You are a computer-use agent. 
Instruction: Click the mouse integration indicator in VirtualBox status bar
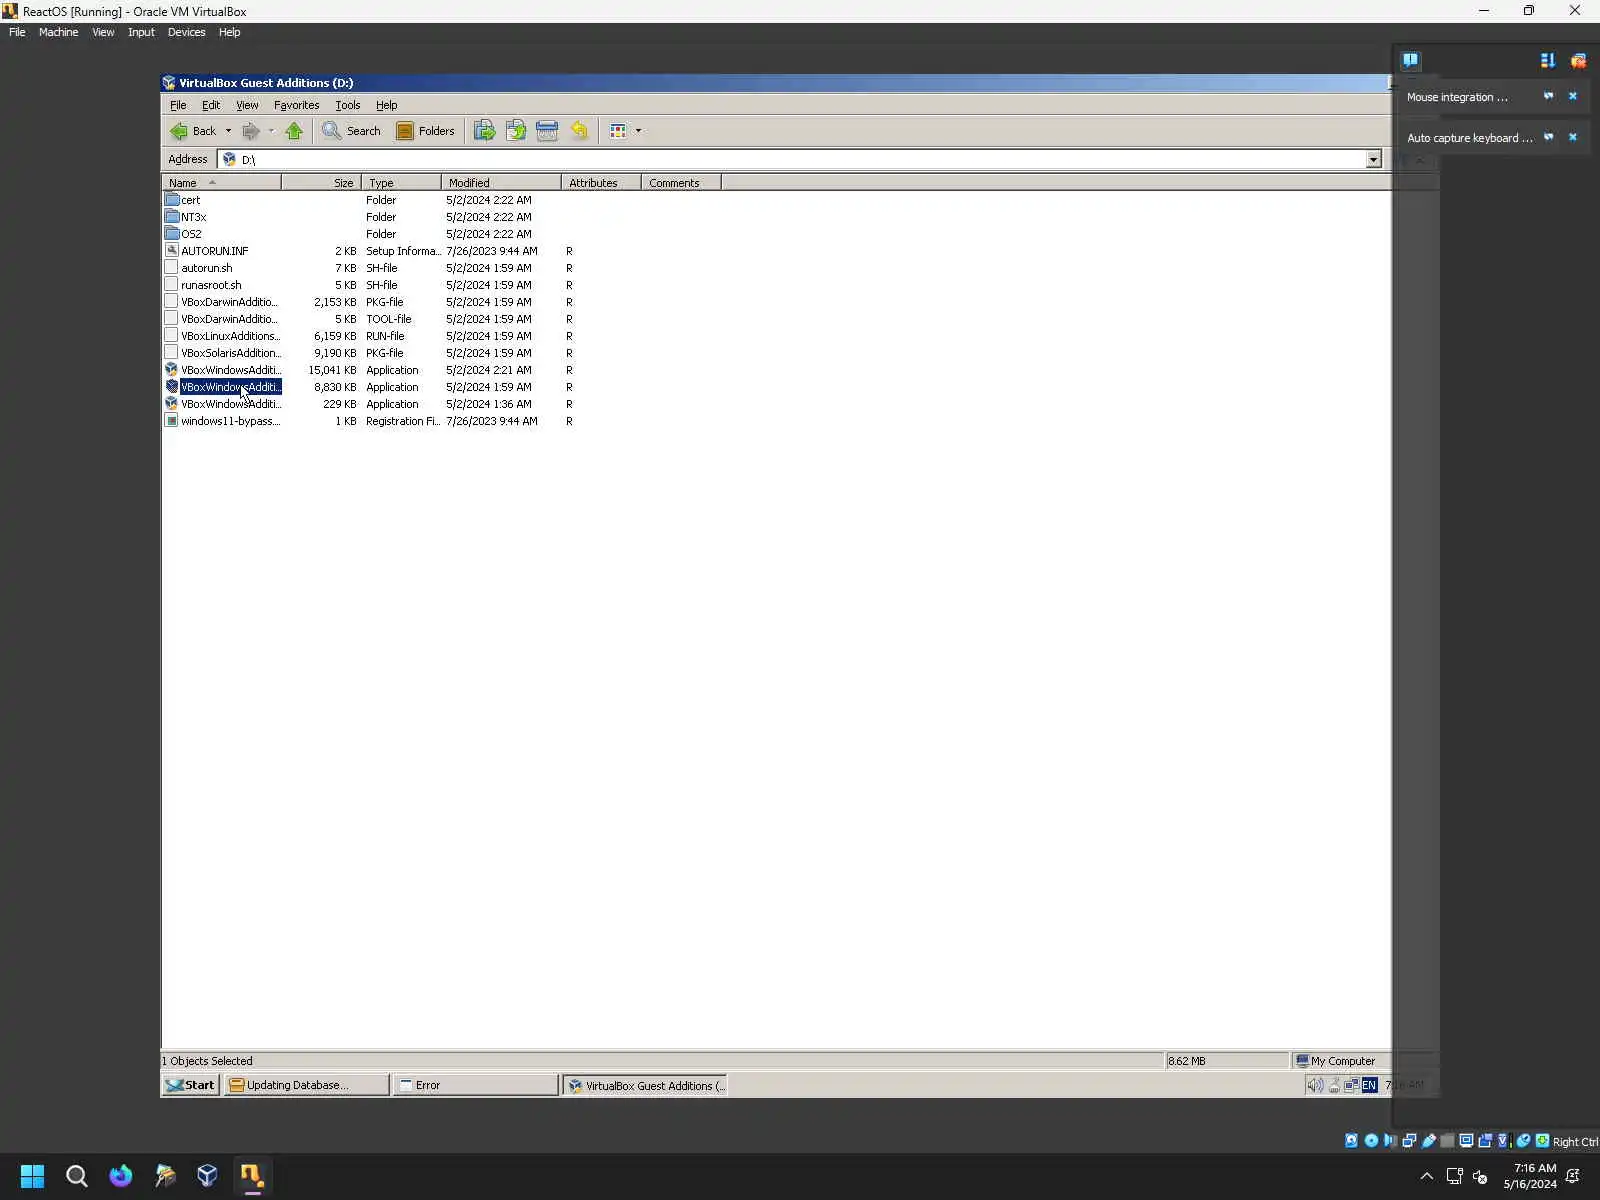[1523, 1141]
